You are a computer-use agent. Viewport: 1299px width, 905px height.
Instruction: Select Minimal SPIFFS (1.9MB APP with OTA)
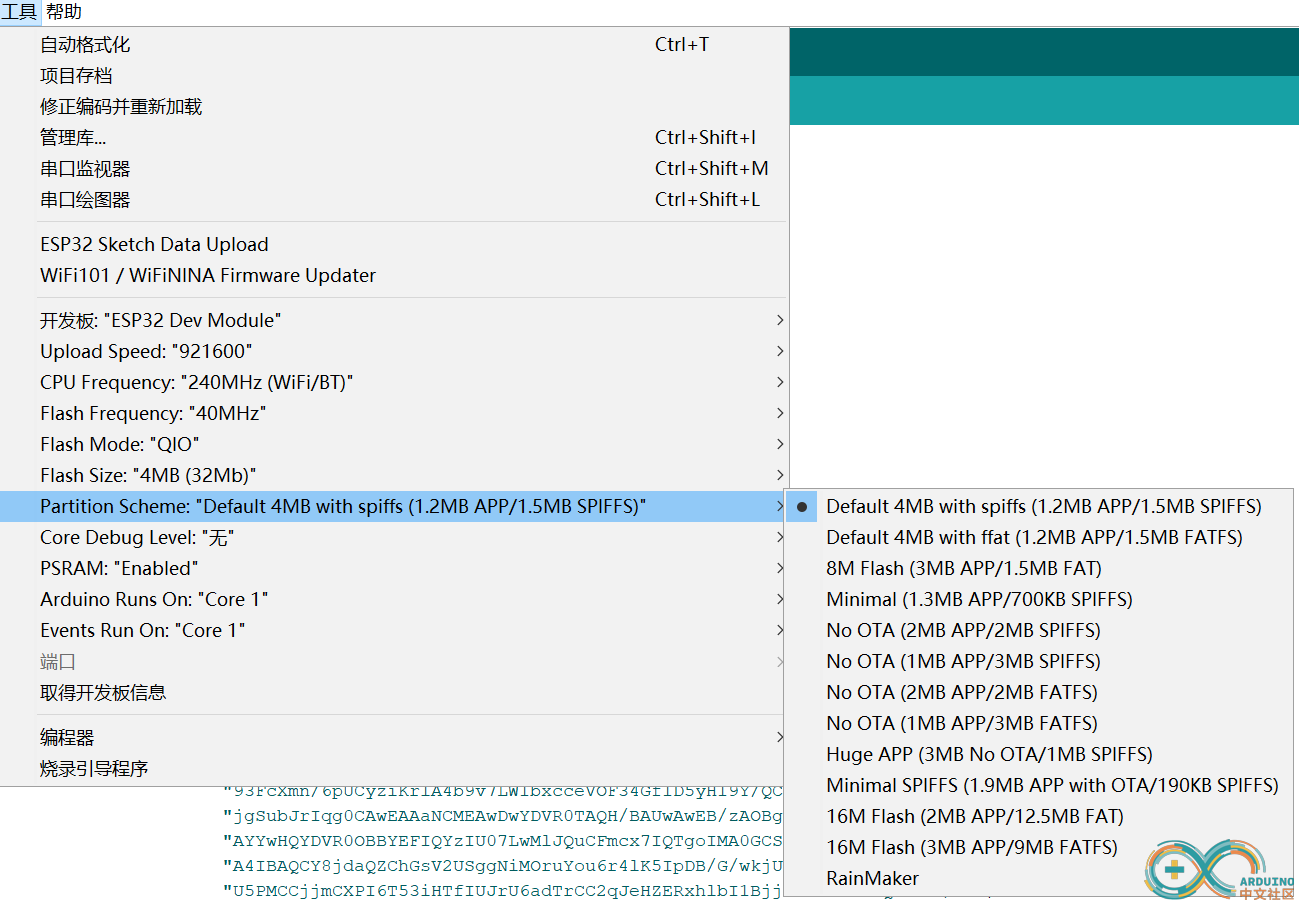coord(1039,786)
